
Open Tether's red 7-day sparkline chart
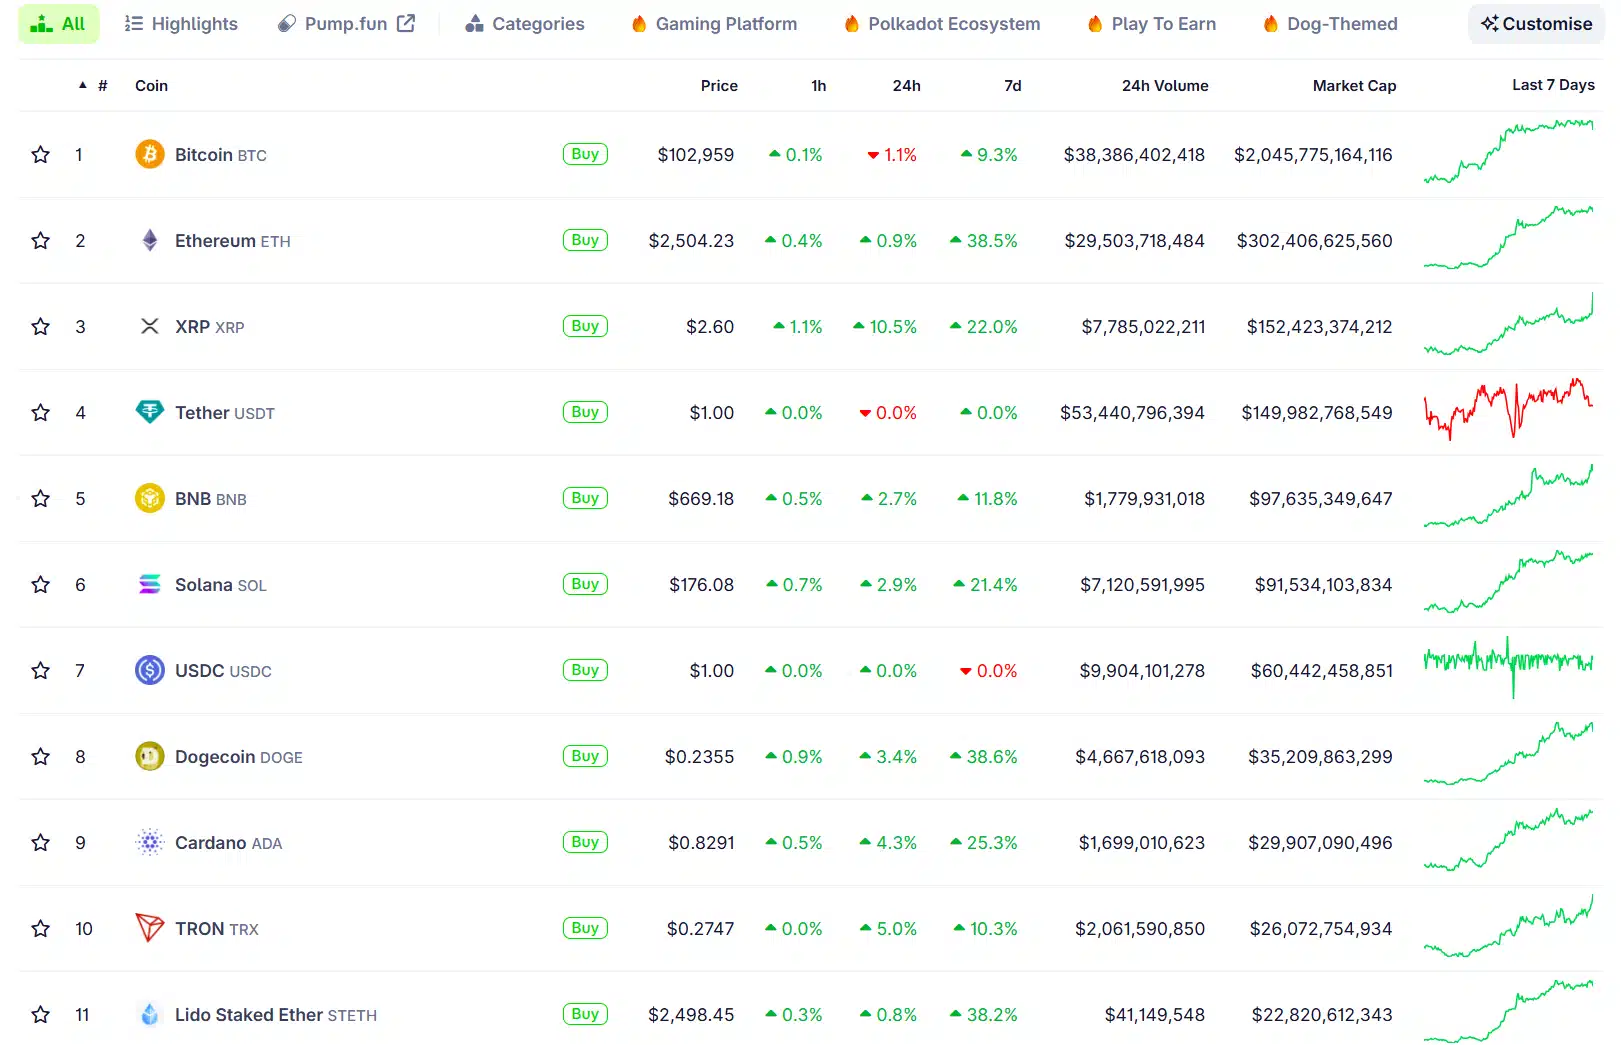point(1508,412)
